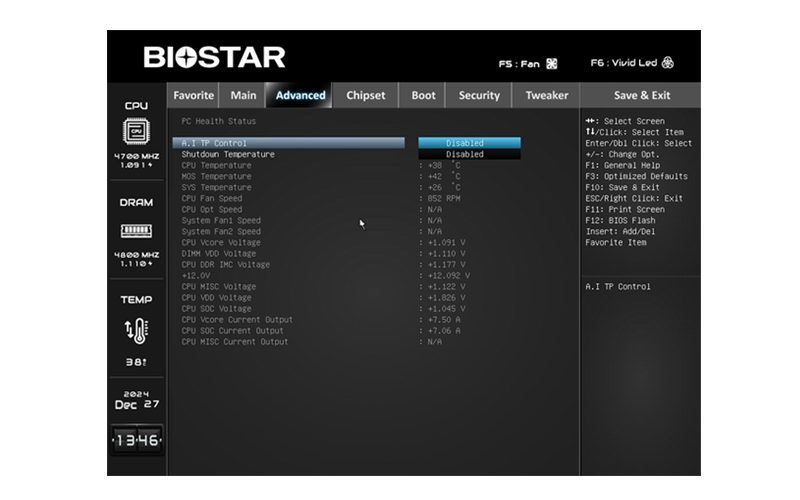Click the F1: General Help line

[622, 165]
